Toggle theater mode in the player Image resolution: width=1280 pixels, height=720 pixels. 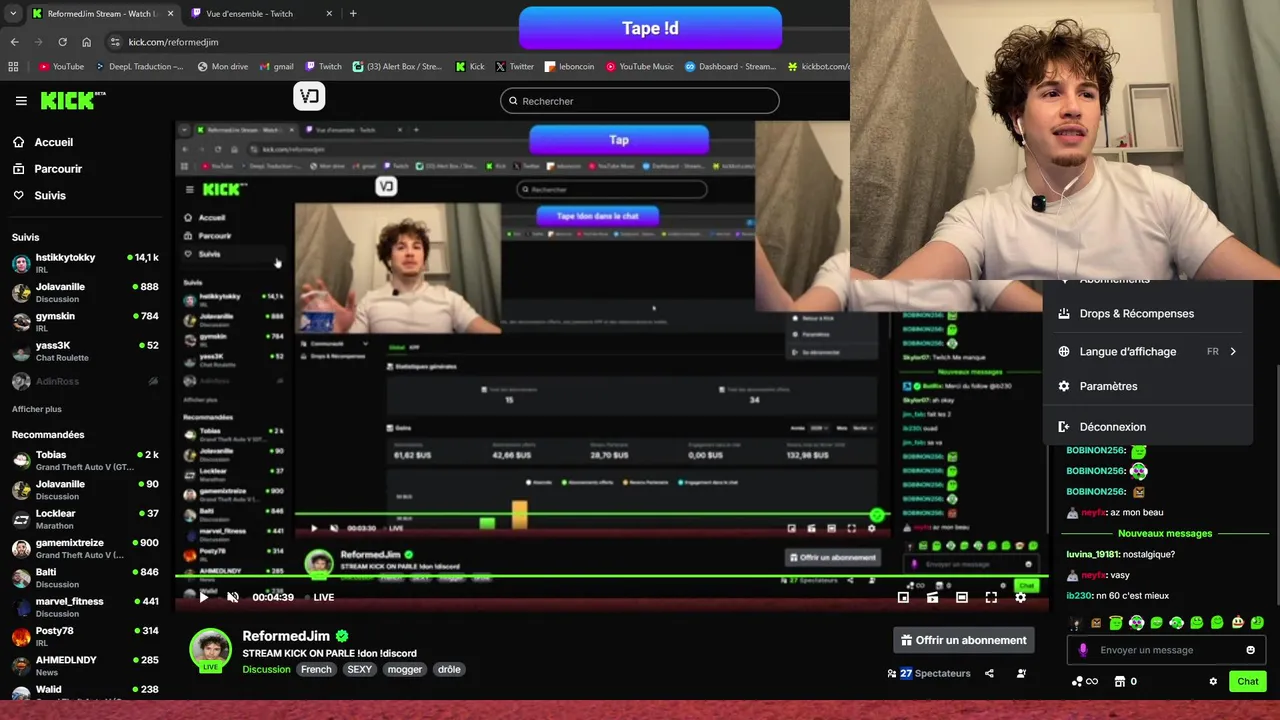click(961, 597)
